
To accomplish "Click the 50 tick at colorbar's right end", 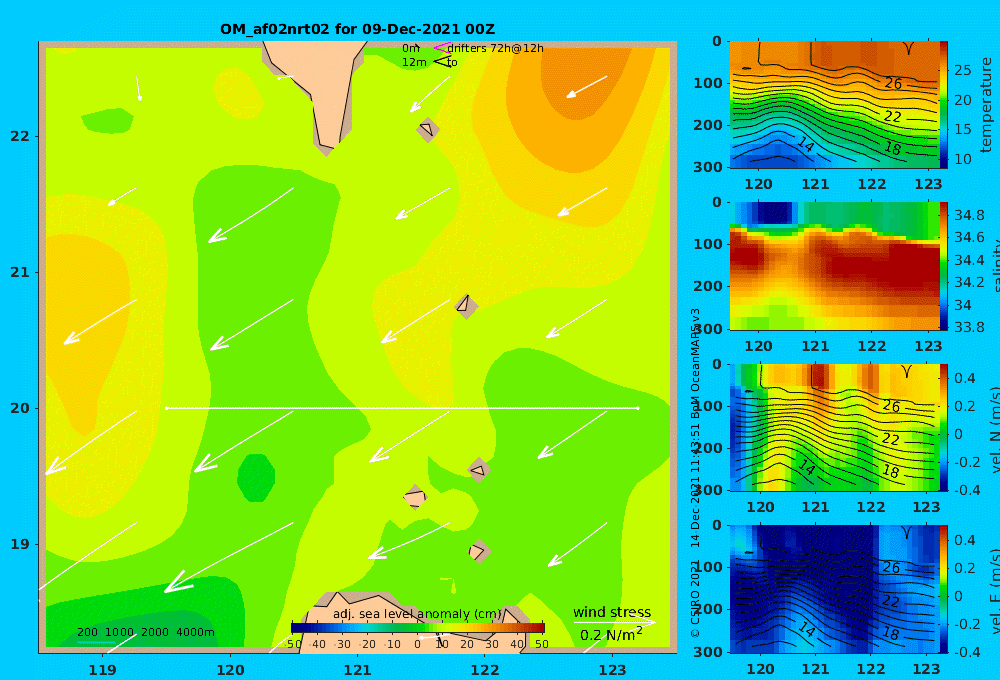I will coord(541,644).
